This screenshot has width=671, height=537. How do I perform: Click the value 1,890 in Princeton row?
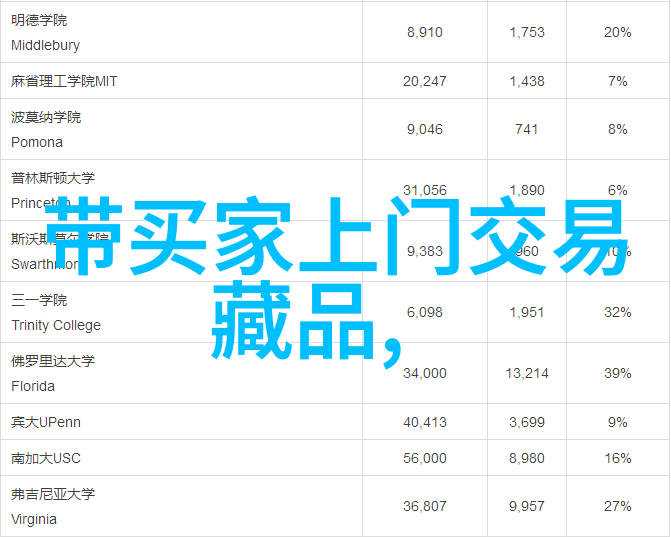click(527, 190)
